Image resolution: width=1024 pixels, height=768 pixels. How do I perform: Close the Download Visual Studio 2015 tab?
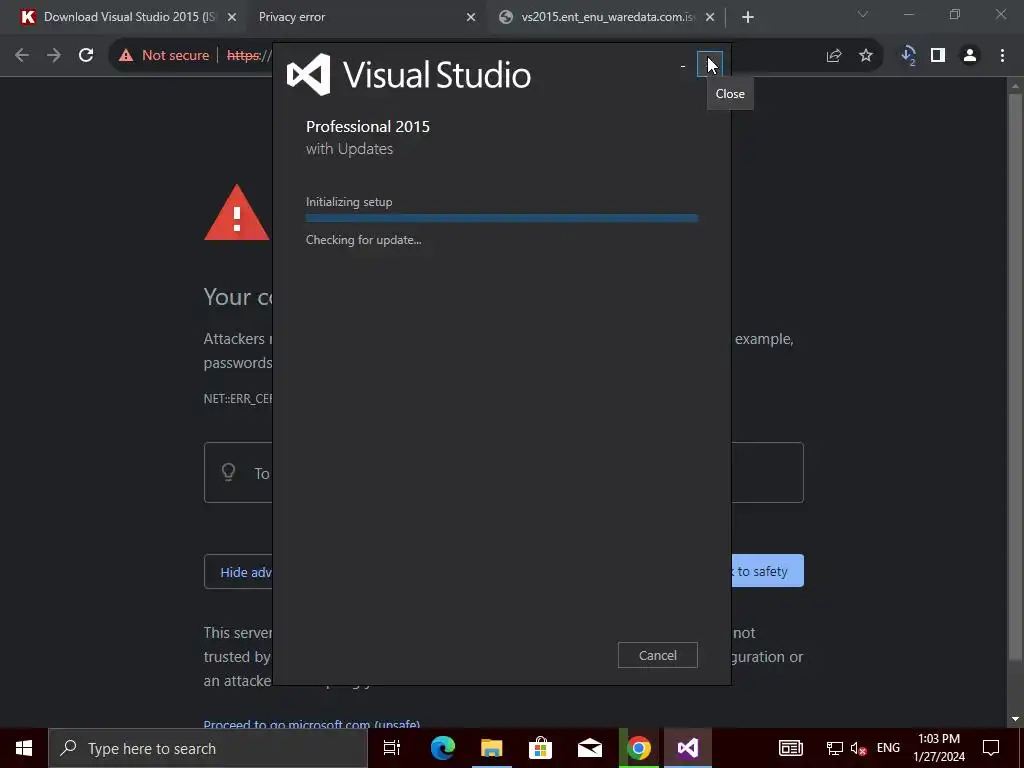232,17
